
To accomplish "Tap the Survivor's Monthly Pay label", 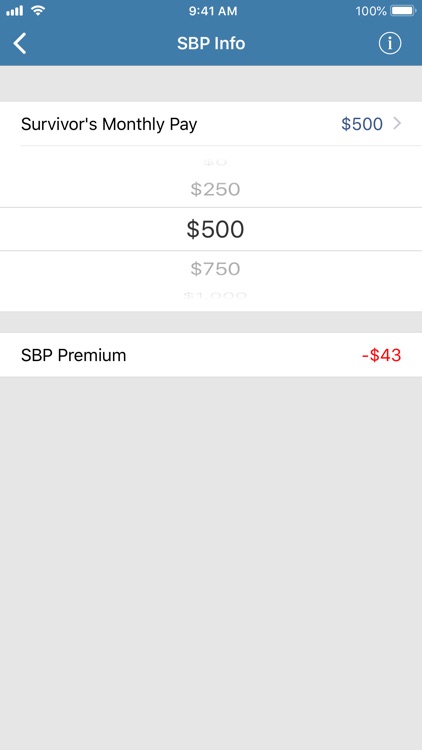I will [109, 124].
